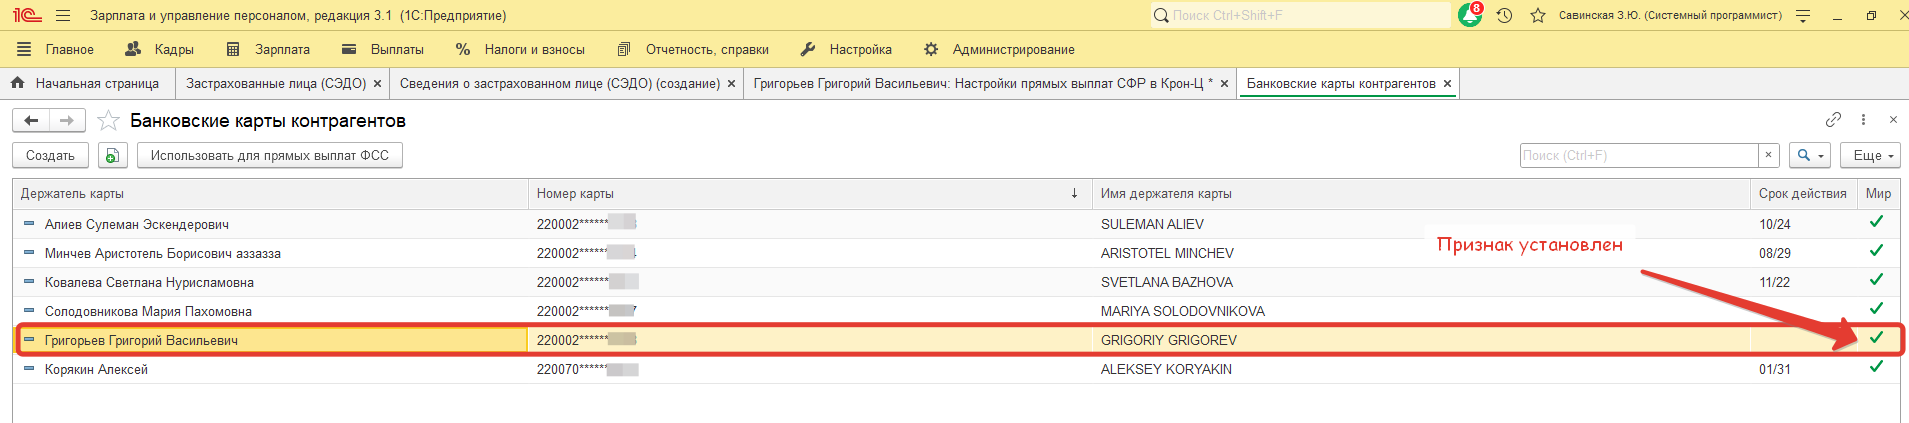Open service settings dropdown in title bar
This screenshot has width=1909, height=423.
click(1803, 15)
